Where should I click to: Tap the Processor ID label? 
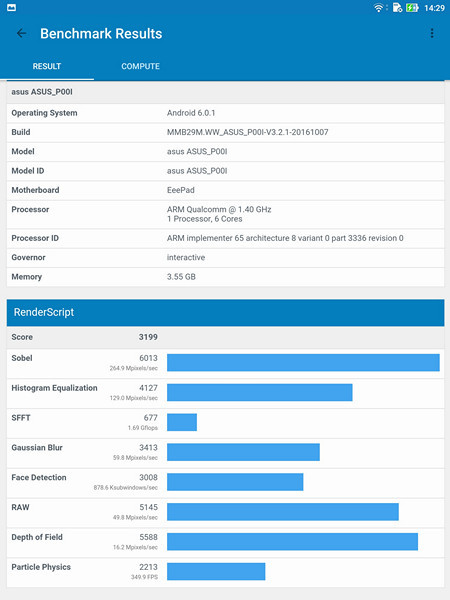point(35,238)
